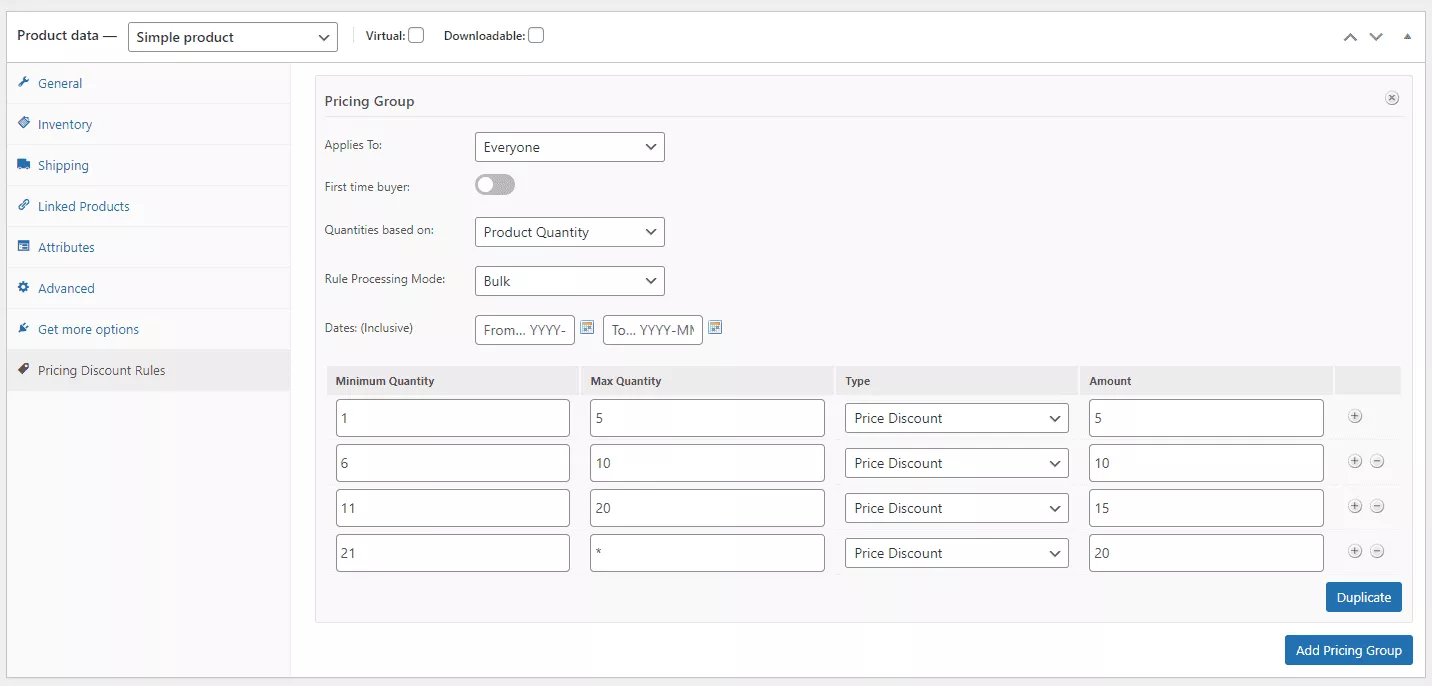Viewport: 1432px width, 686px height.
Task: Click the Duplicate button
Action: (1364, 597)
